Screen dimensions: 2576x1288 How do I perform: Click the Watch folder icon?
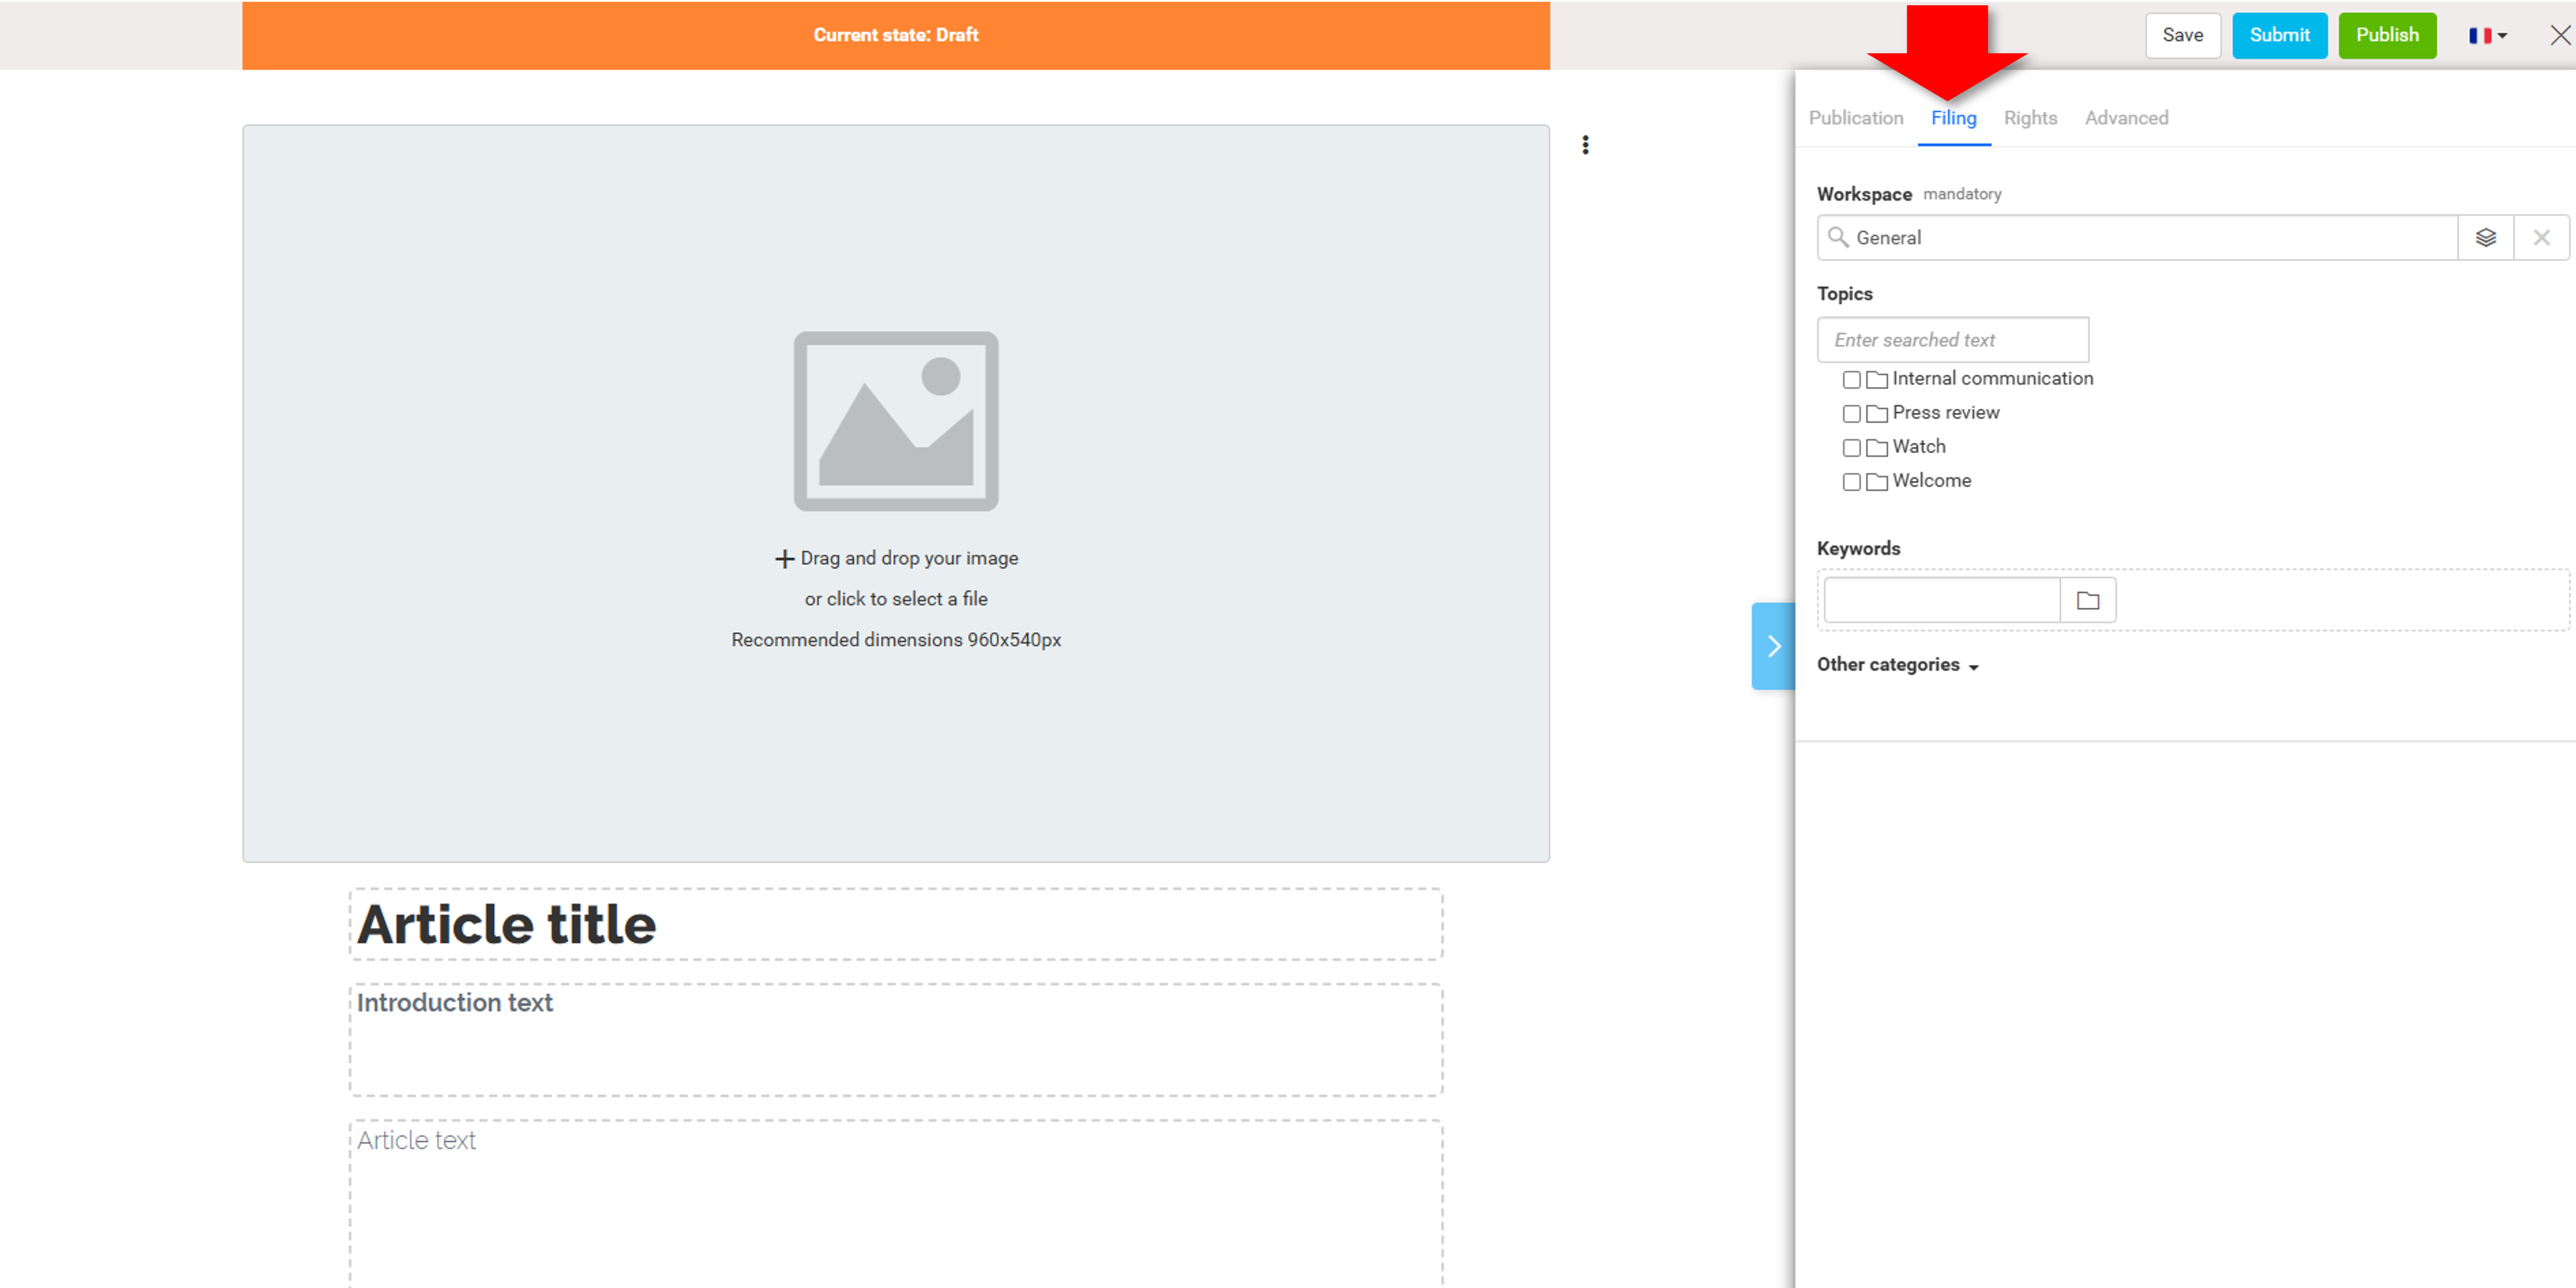1876,448
